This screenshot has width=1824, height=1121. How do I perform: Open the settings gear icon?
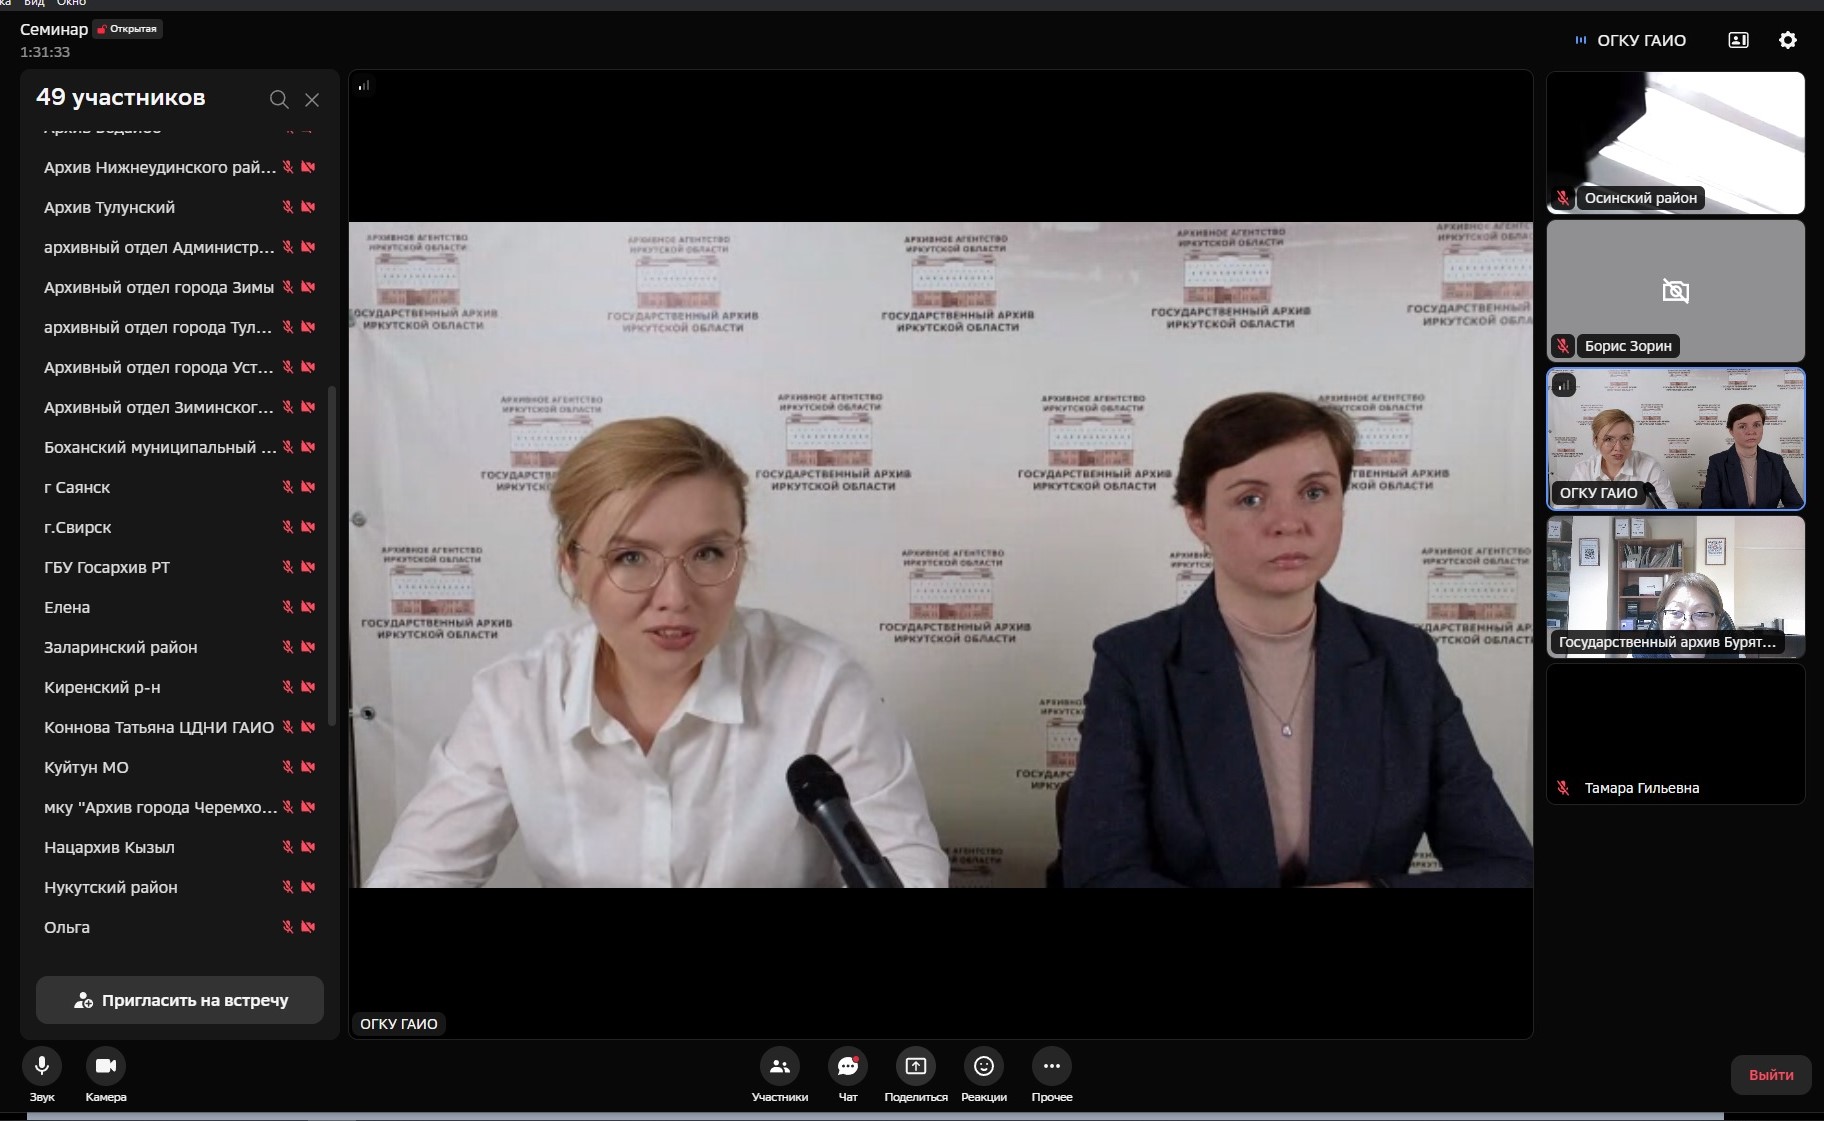point(1787,40)
